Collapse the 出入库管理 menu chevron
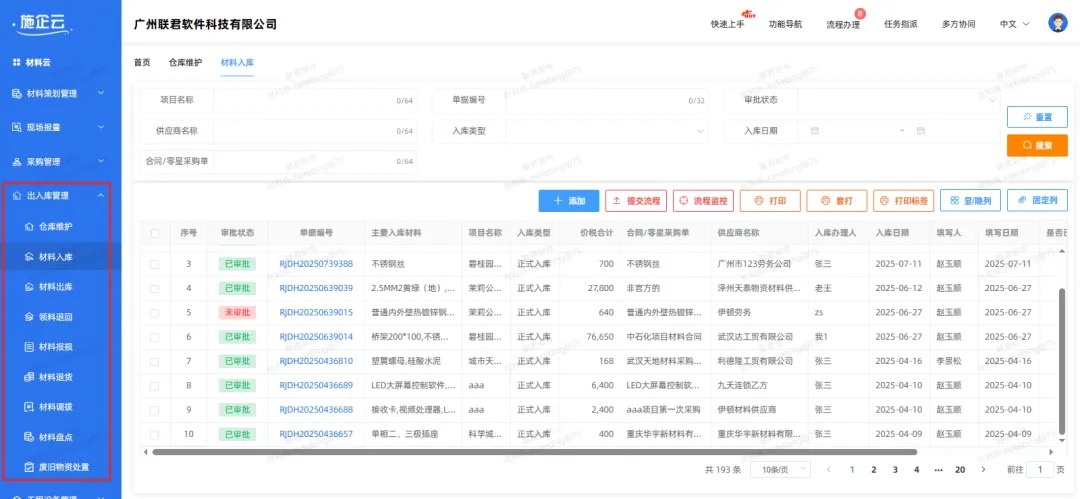 [101, 196]
